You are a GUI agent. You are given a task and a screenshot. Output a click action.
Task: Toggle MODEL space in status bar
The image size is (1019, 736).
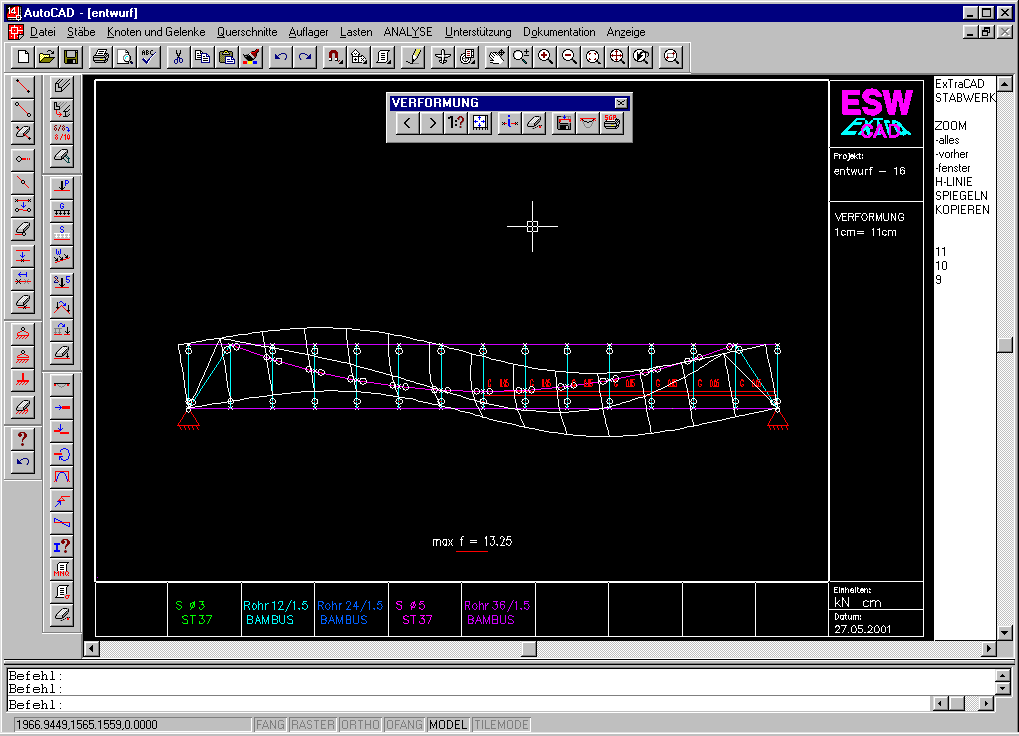coord(448,724)
